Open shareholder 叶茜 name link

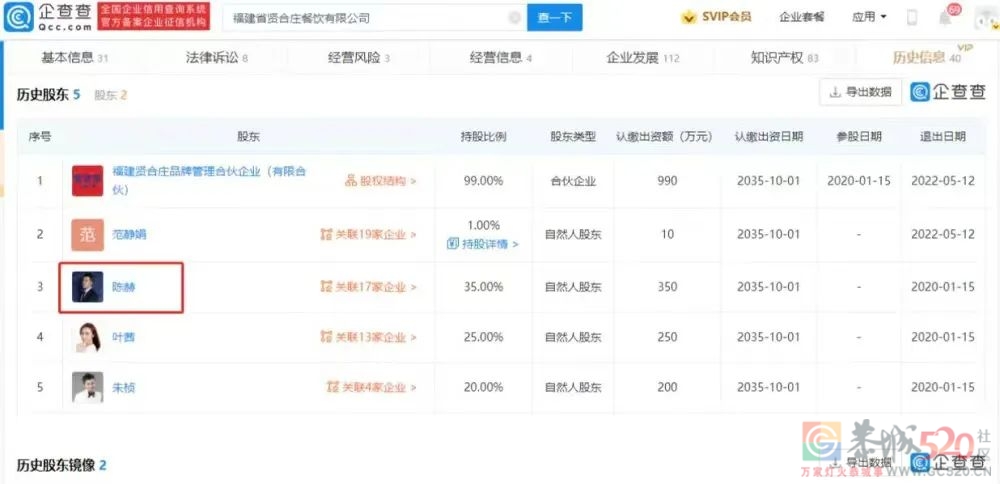coord(124,337)
